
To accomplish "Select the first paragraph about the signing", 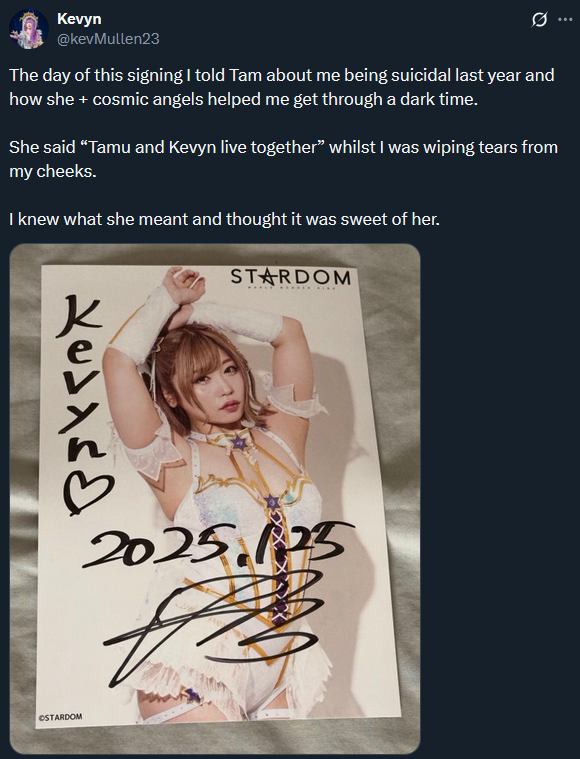I will point(282,87).
